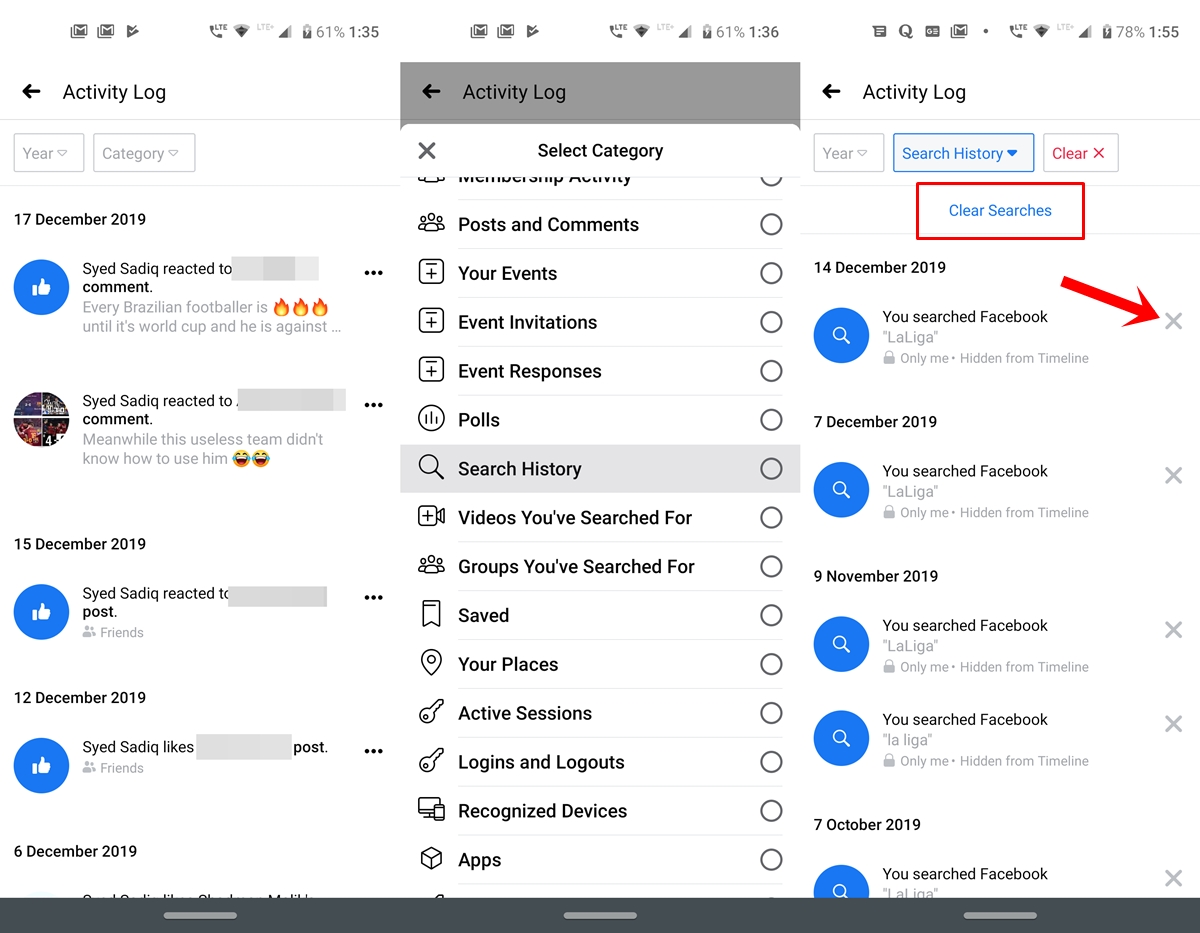Tap the battery 78% indicator on right screen
The width and height of the screenshot is (1200, 933).
click(1124, 32)
